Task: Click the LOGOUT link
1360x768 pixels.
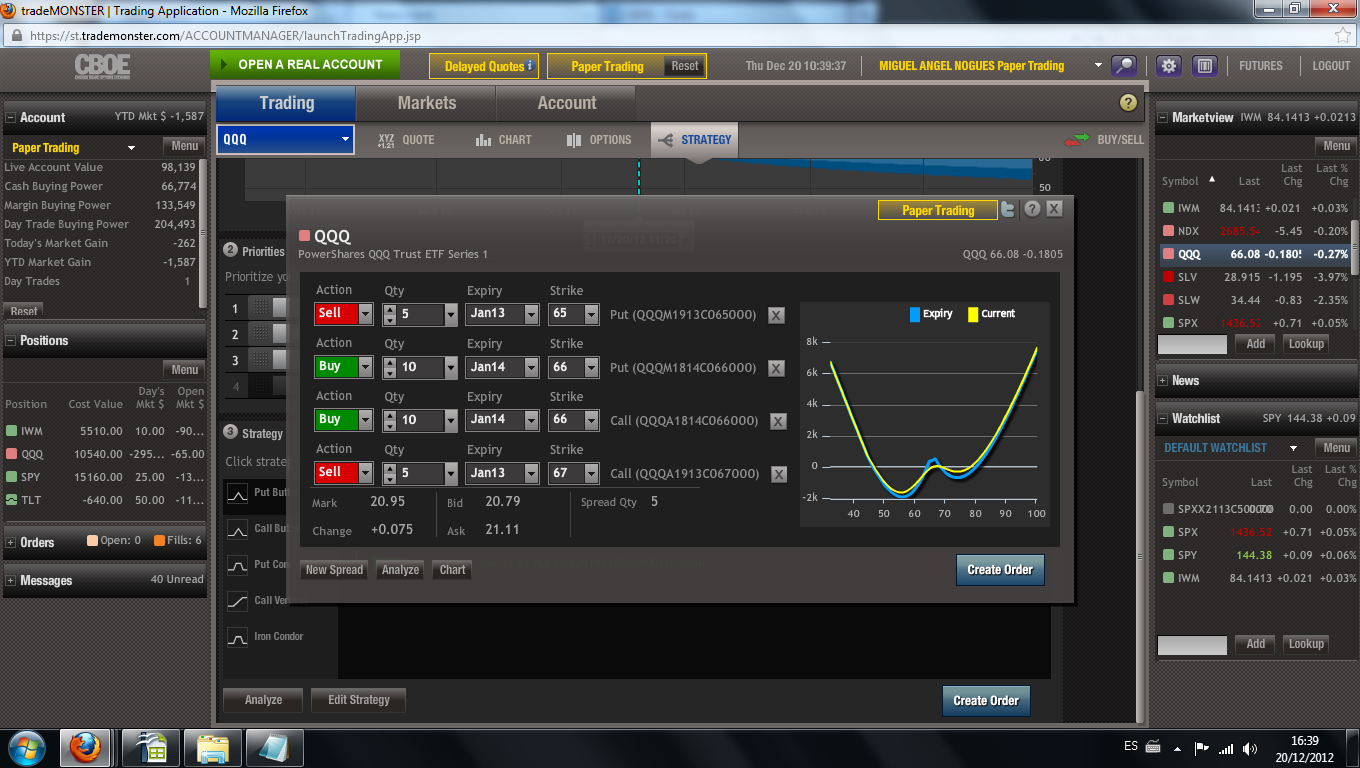Action: click(x=1331, y=66)
